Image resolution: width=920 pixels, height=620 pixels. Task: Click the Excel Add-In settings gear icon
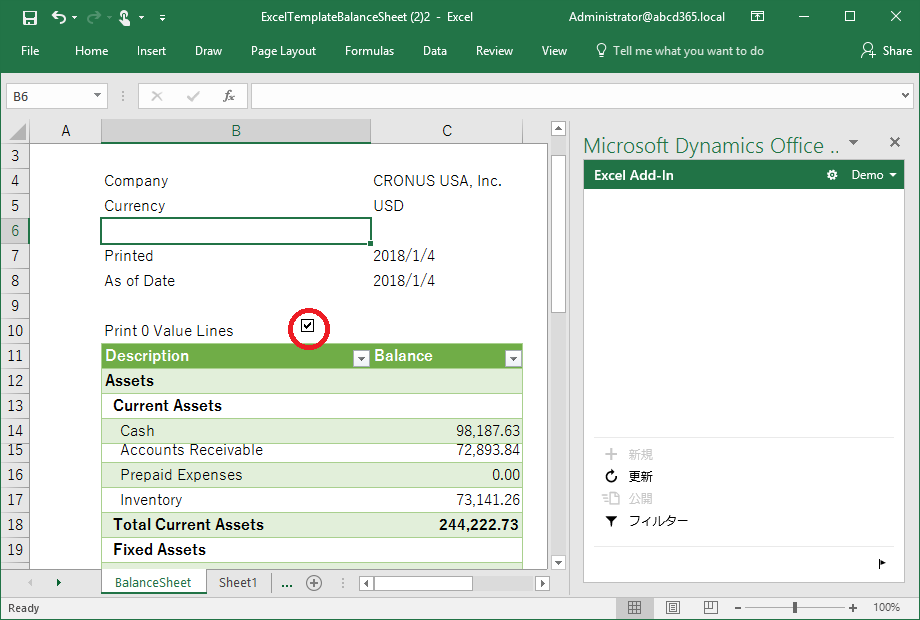click(832, 175)
